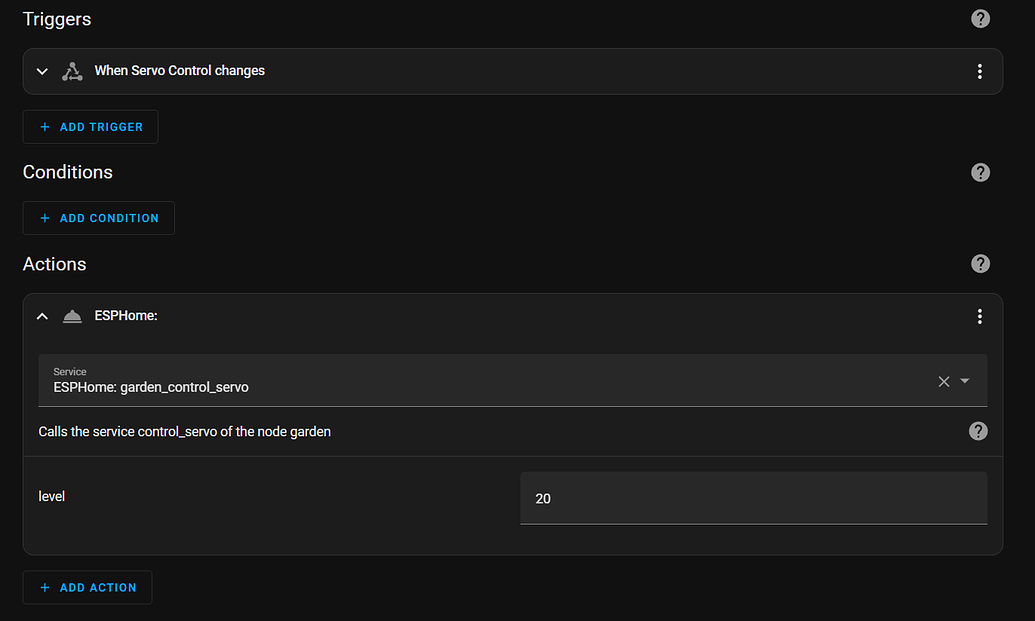
Task: Click the ADD TRIGGER button
Action: click(x=90, y=127)
